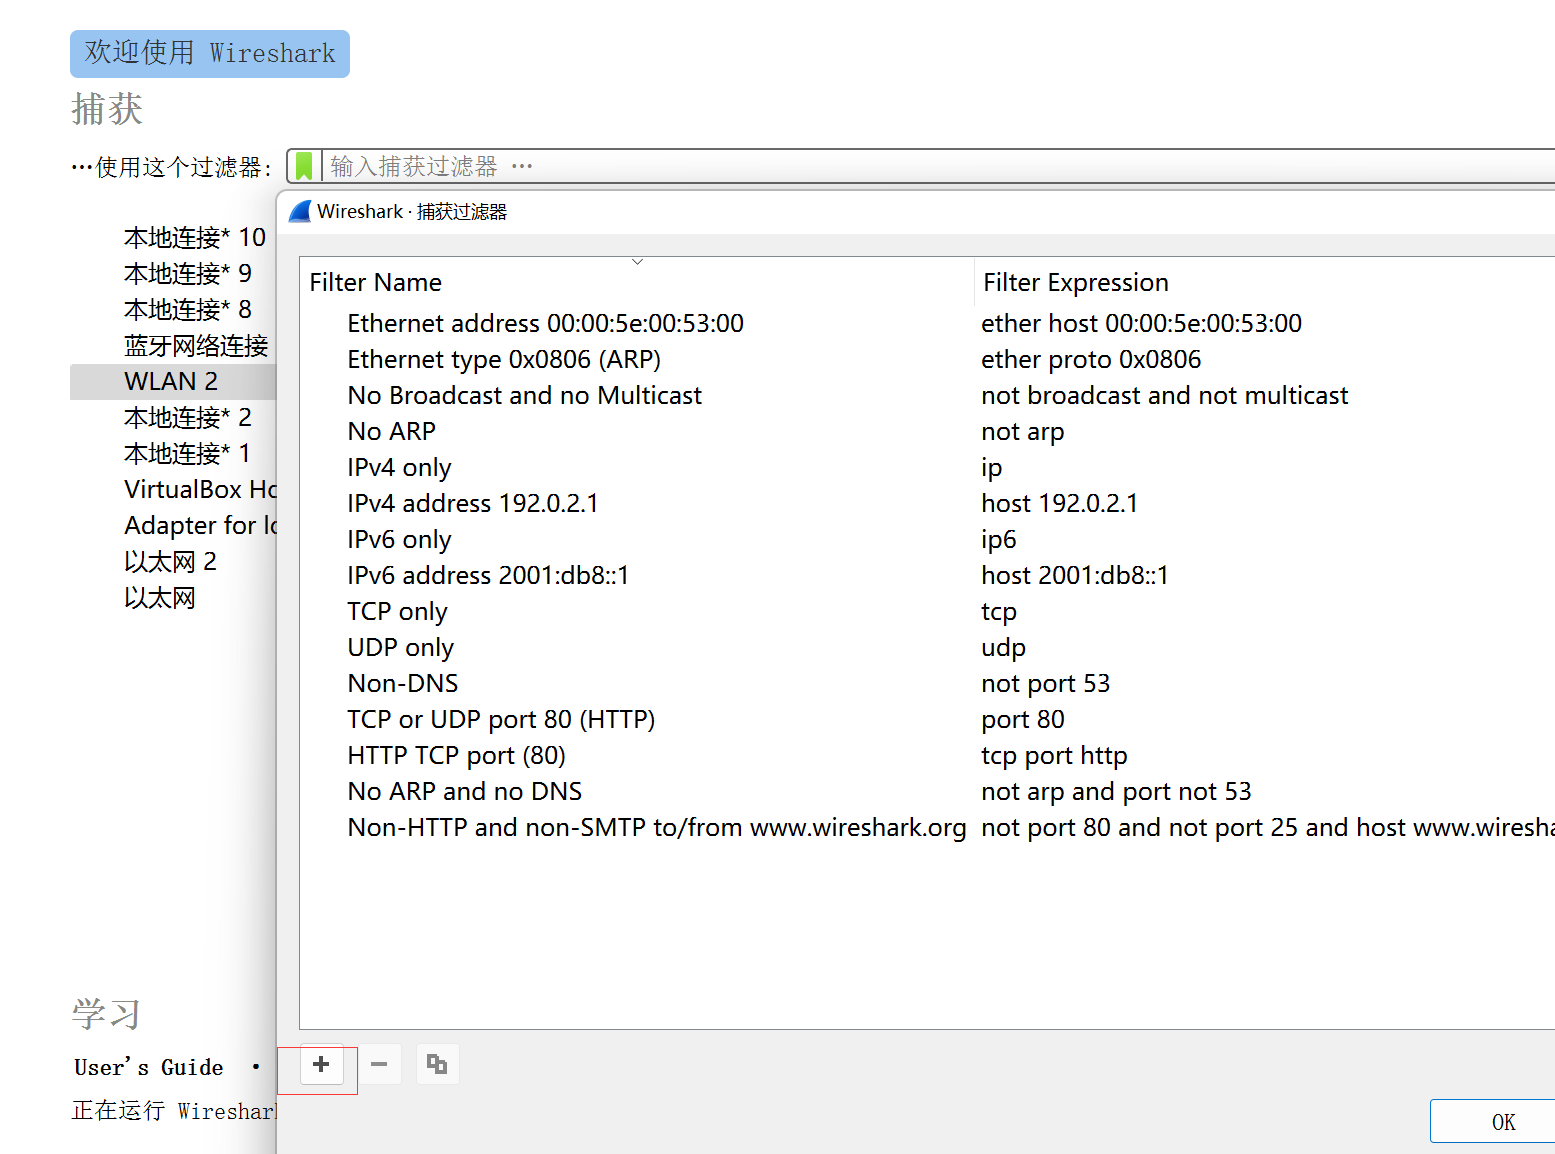
Task: Click the 'ether host 00:00:5e:00:53:00' expression
Action: click(1142, 323)
